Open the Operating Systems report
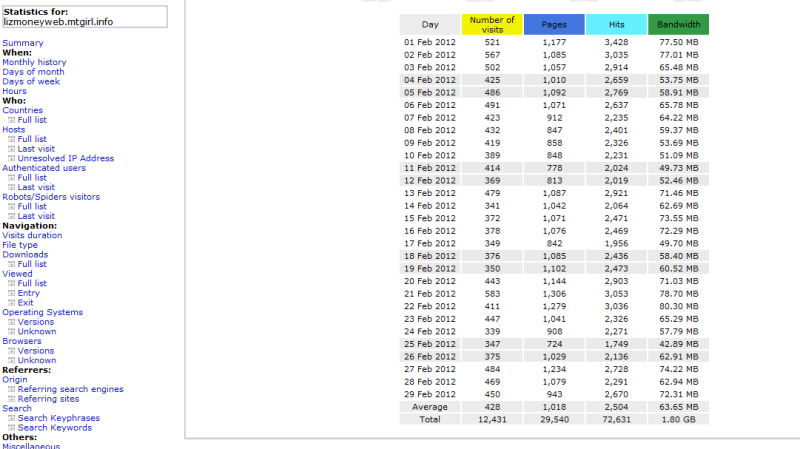Image resolution: width=800 pixels, height=449 pixels. coord(42,312)
